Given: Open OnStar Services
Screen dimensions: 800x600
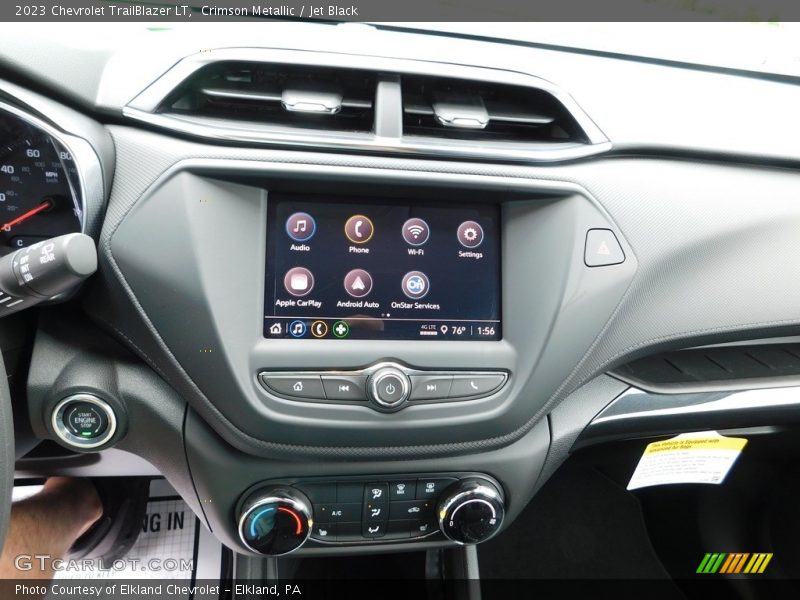Looking at the screenshot, I should click(415, 285).
